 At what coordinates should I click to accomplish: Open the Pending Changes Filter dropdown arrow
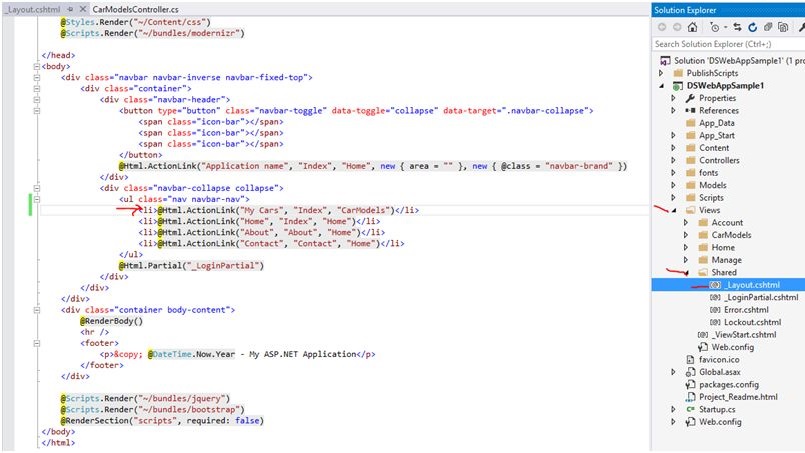tap(725, 28)
